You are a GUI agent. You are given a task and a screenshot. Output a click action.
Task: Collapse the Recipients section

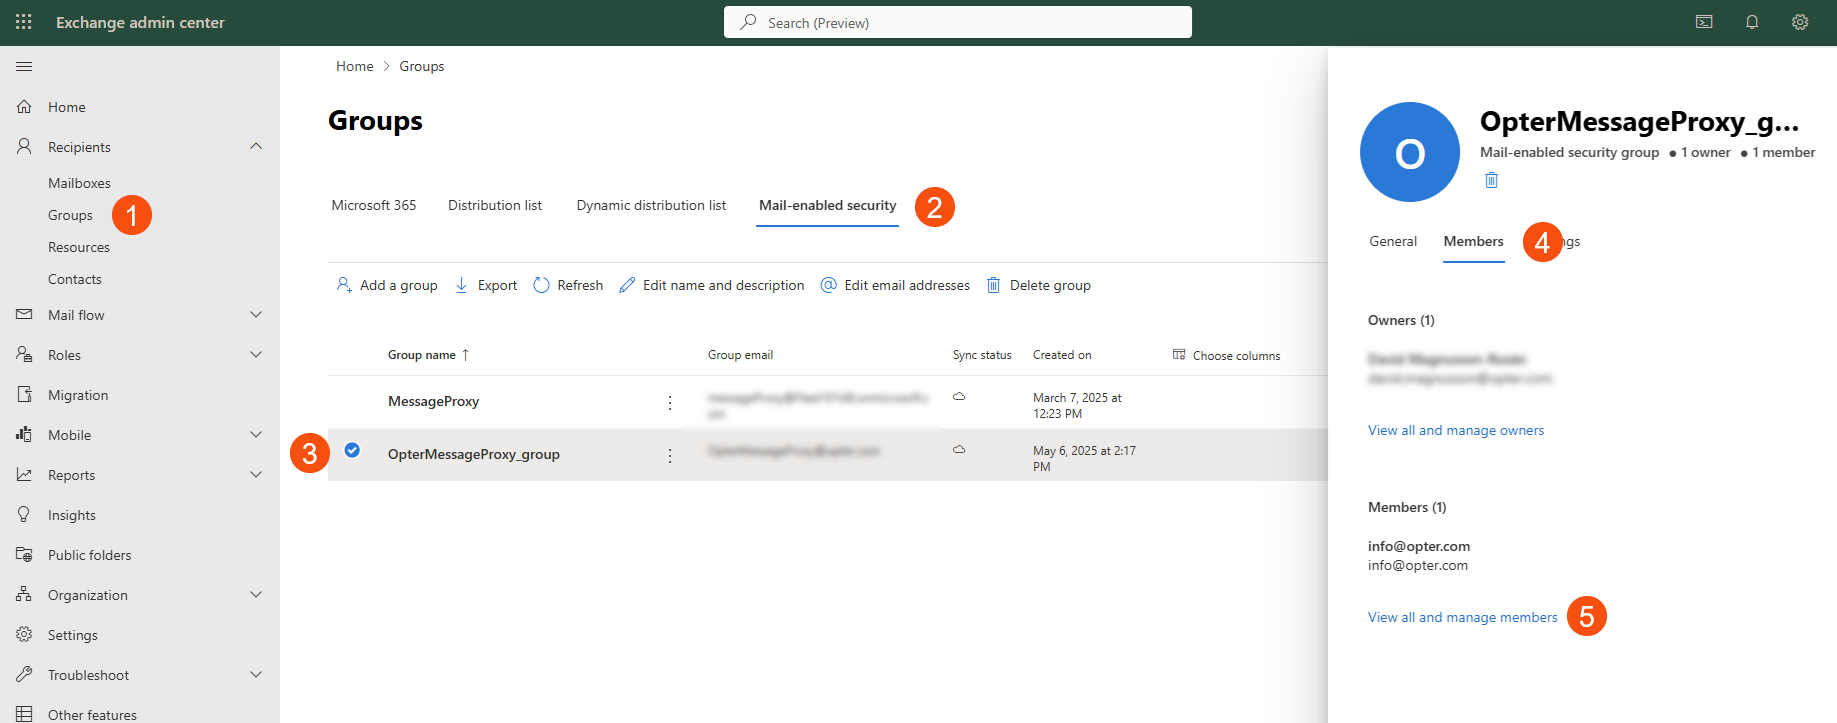256,147
